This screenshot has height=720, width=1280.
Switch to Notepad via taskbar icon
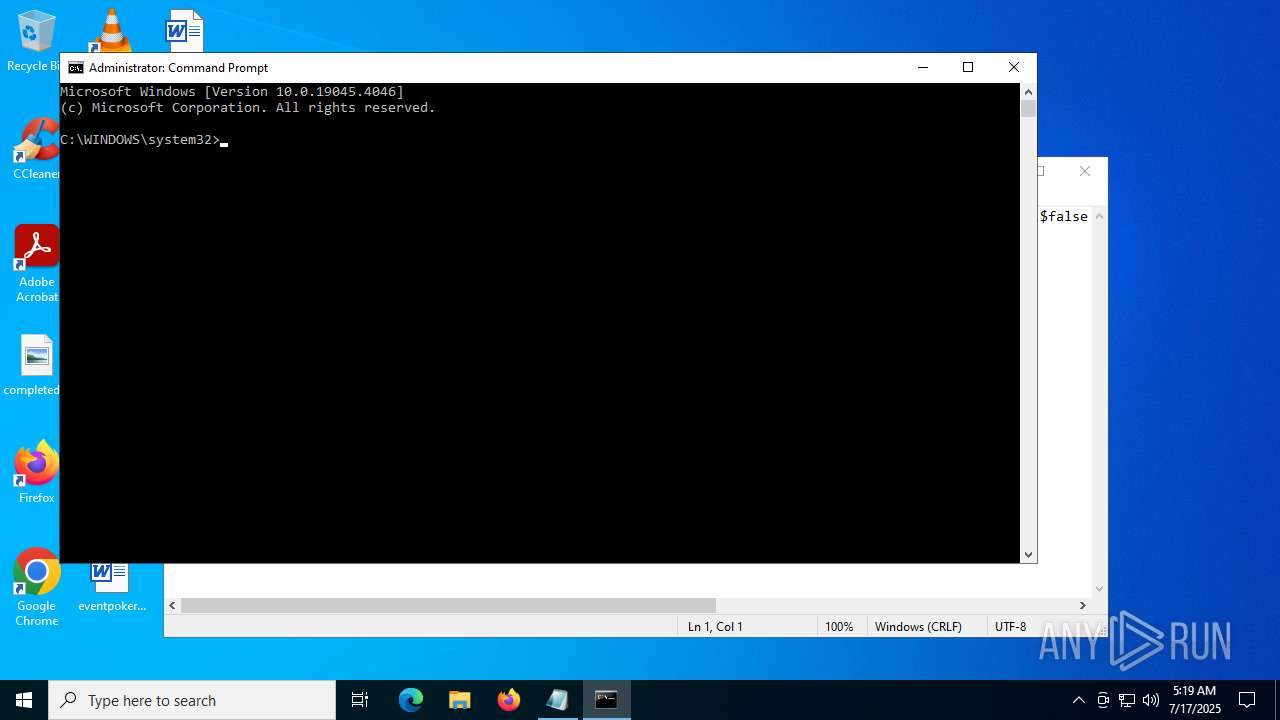[x=557, y=700]
